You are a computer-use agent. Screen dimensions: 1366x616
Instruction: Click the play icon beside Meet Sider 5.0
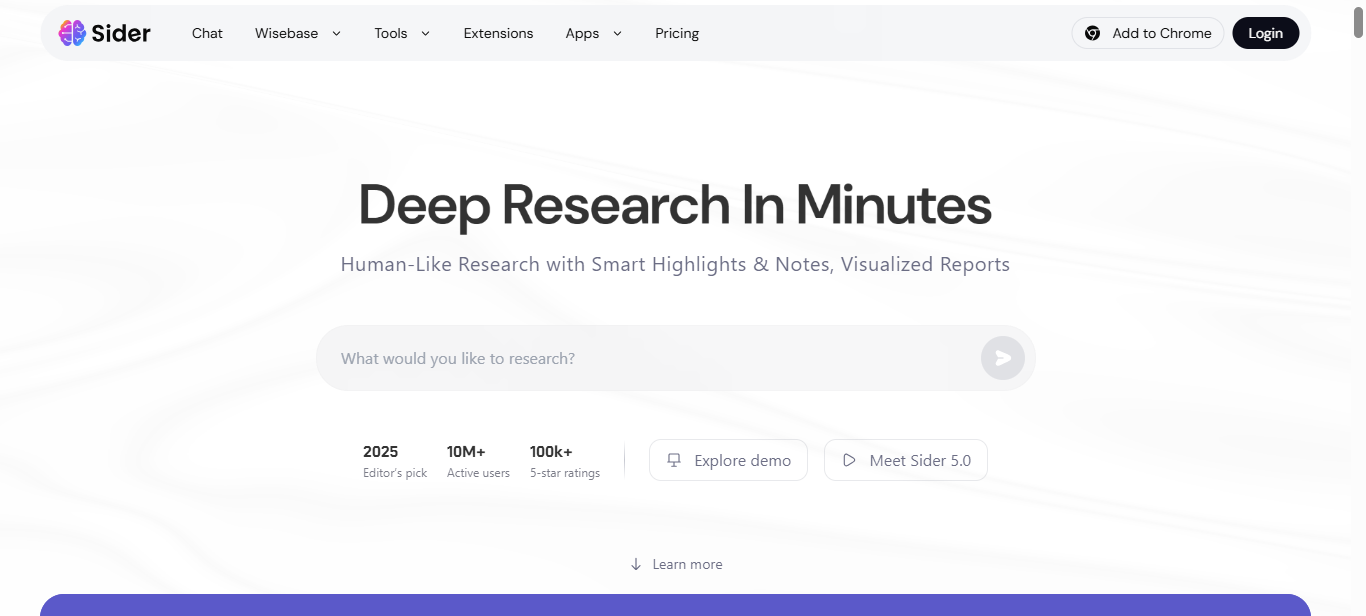click(849, 460)
